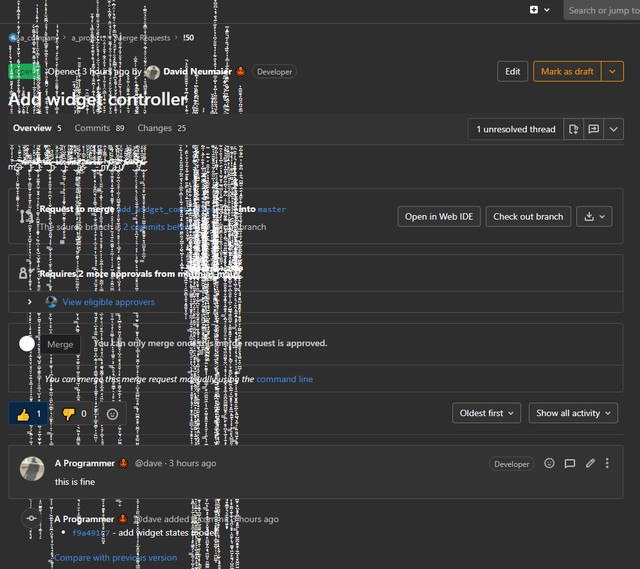Click Open in Web IDE button
Viewport: 640px width, 569px height.
pyautogui.click(x=439, y=217)
